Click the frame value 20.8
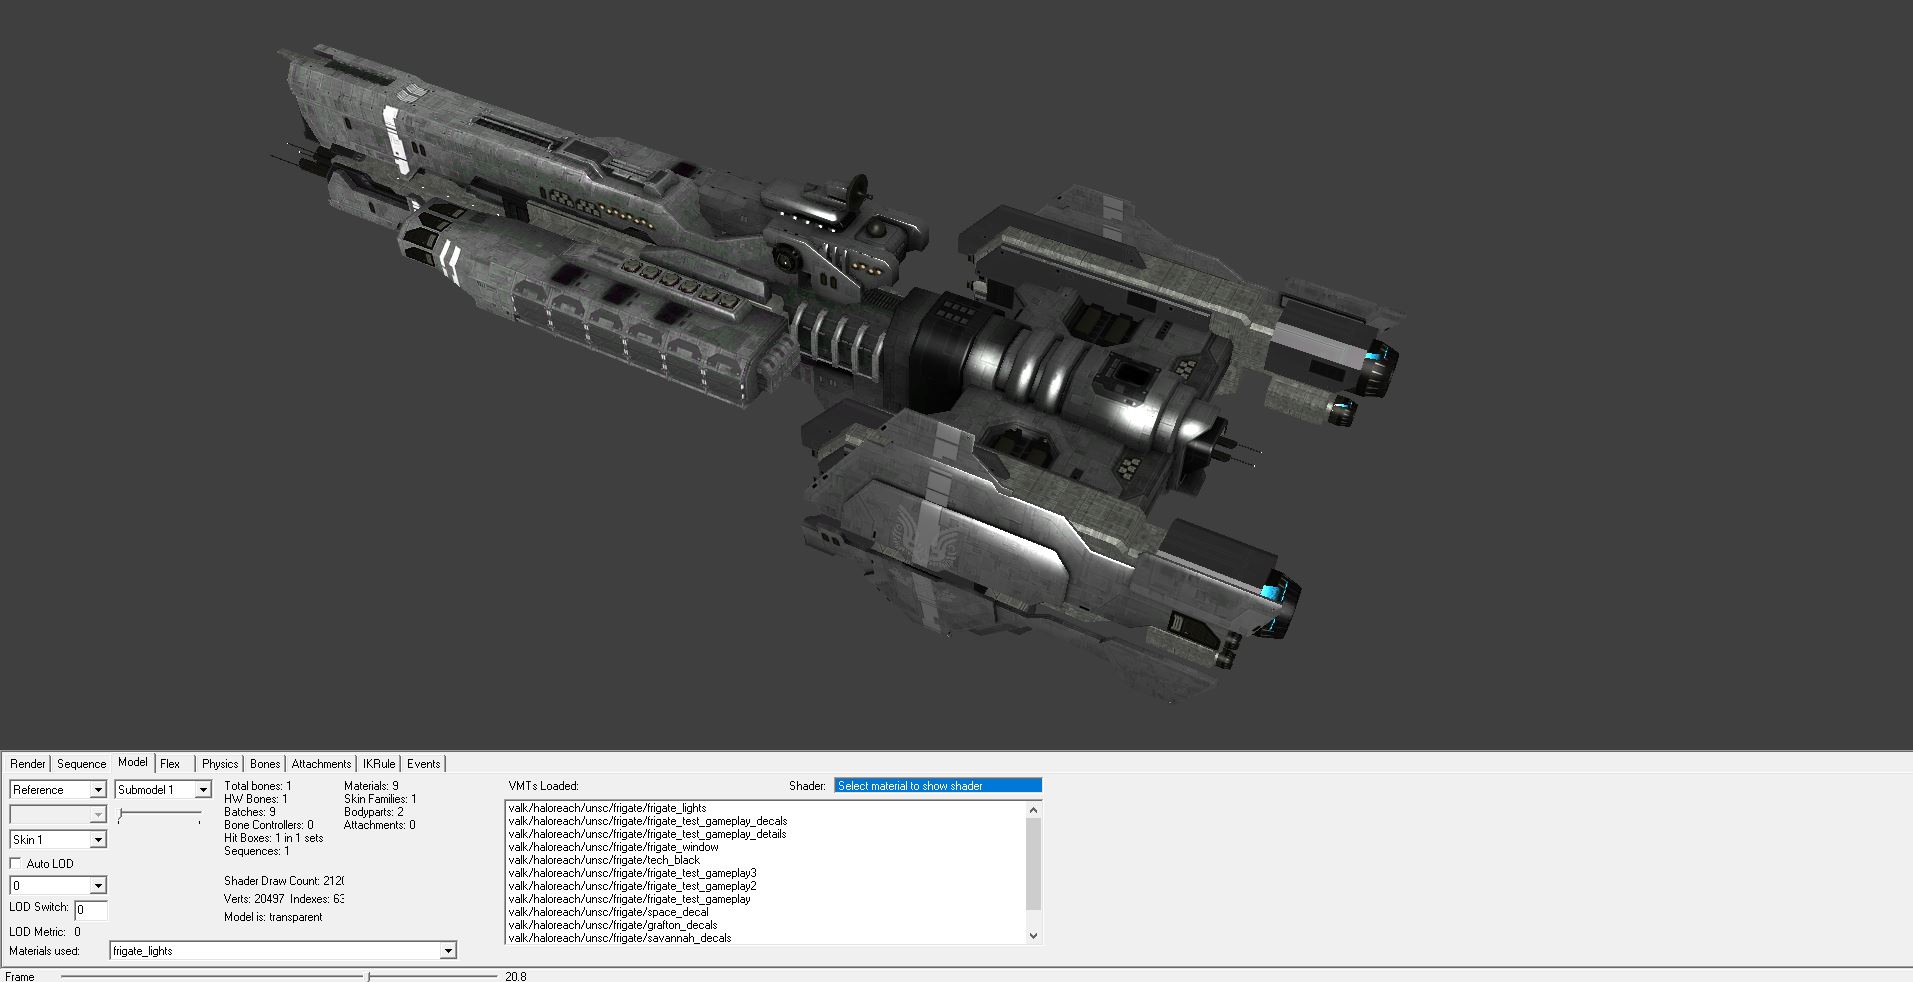The width and height of the screenshot is (1913, 982). coord(516,976)
